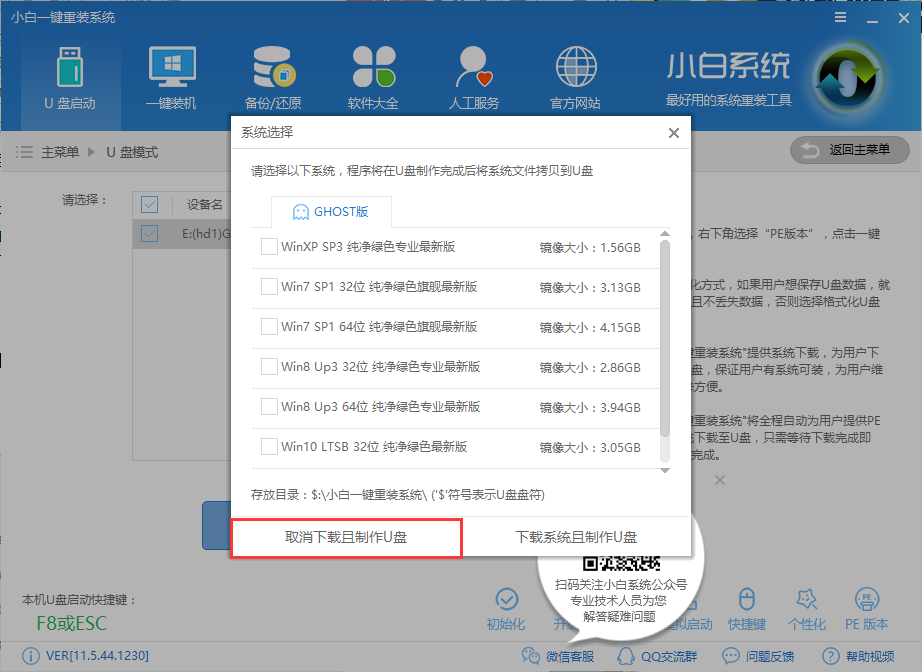Switch to the GHOST版 tab
Viewport: 922px width, 672px height.
[331, 212]
